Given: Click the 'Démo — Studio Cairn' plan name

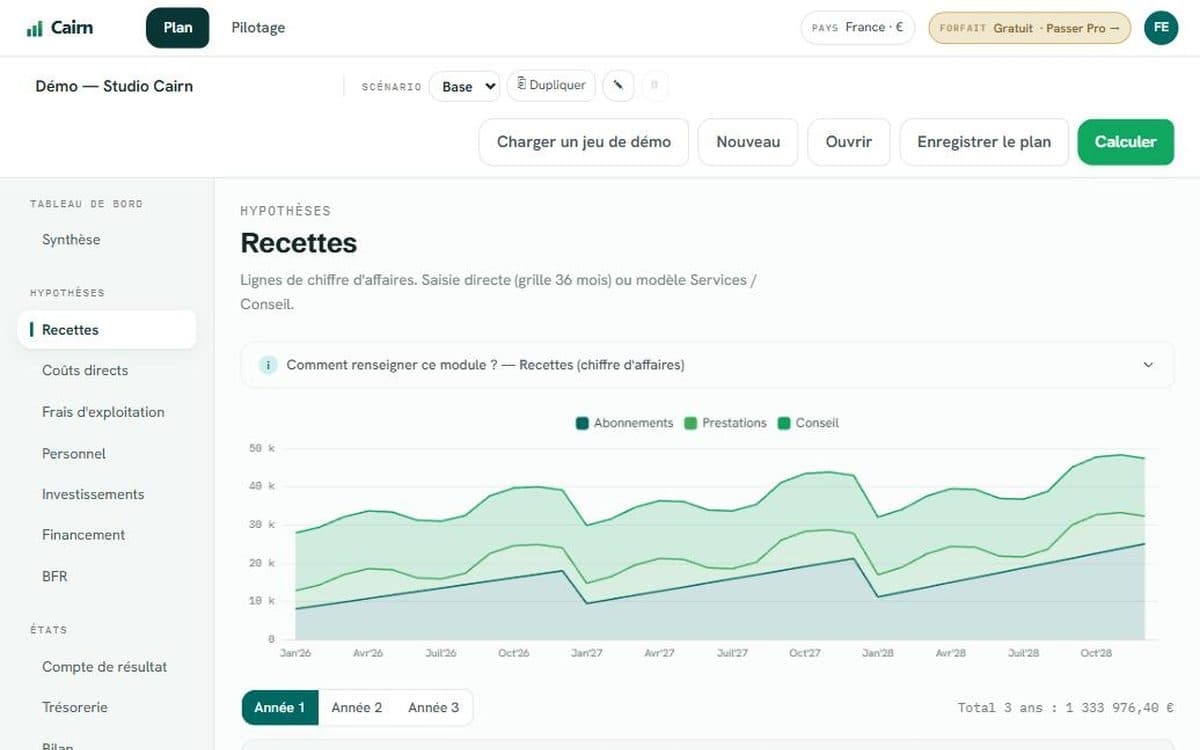Looking at the screenshot, I should (114, 86).
